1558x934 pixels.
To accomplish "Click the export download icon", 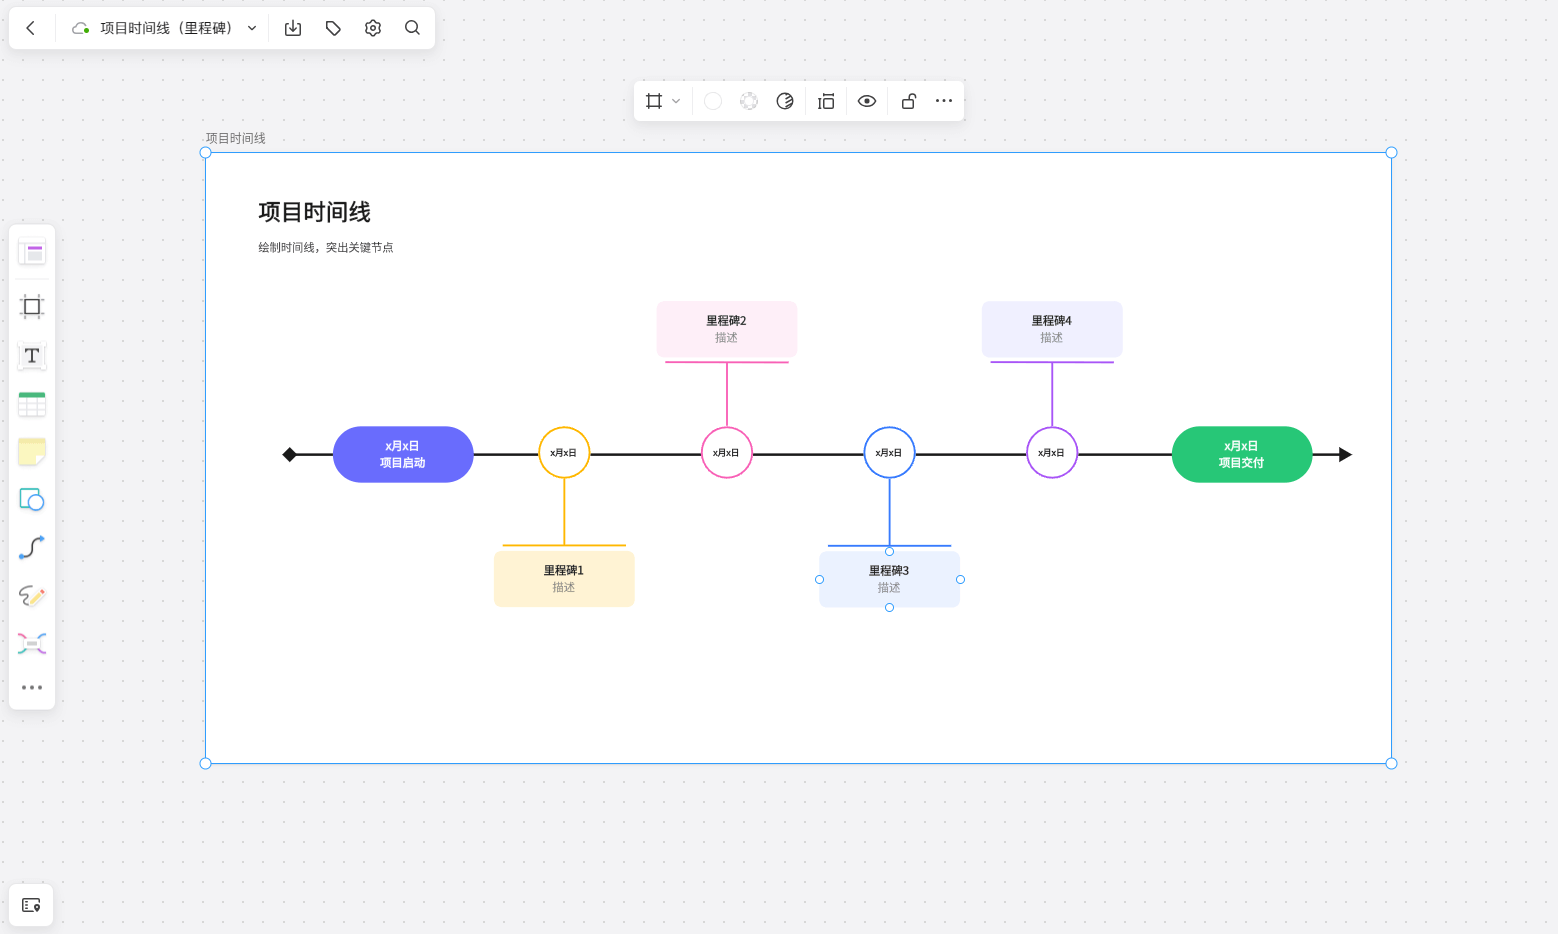I will click(293, 28).
